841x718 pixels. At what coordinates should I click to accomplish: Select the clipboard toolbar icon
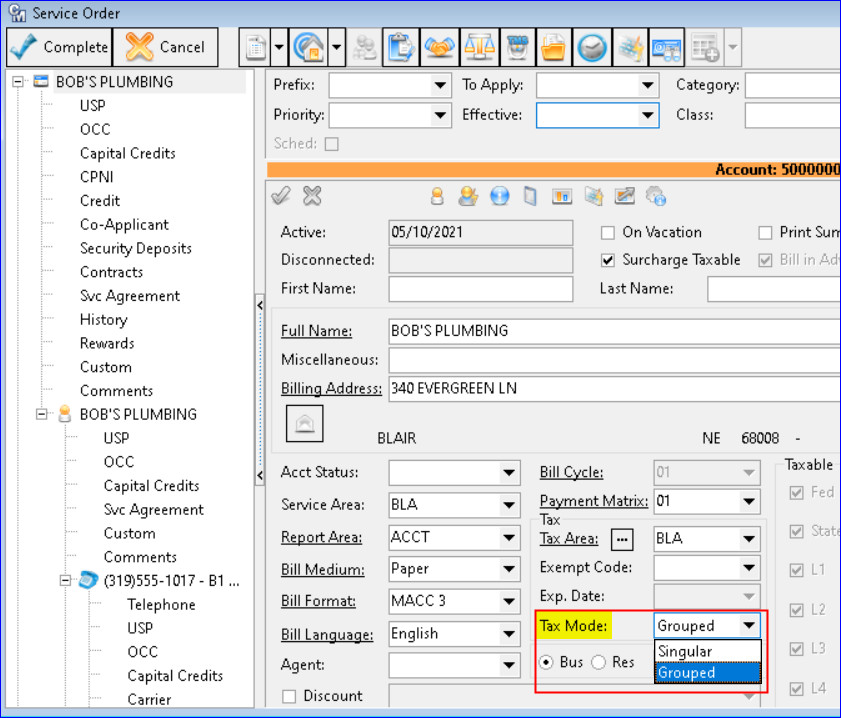[400, 47]
